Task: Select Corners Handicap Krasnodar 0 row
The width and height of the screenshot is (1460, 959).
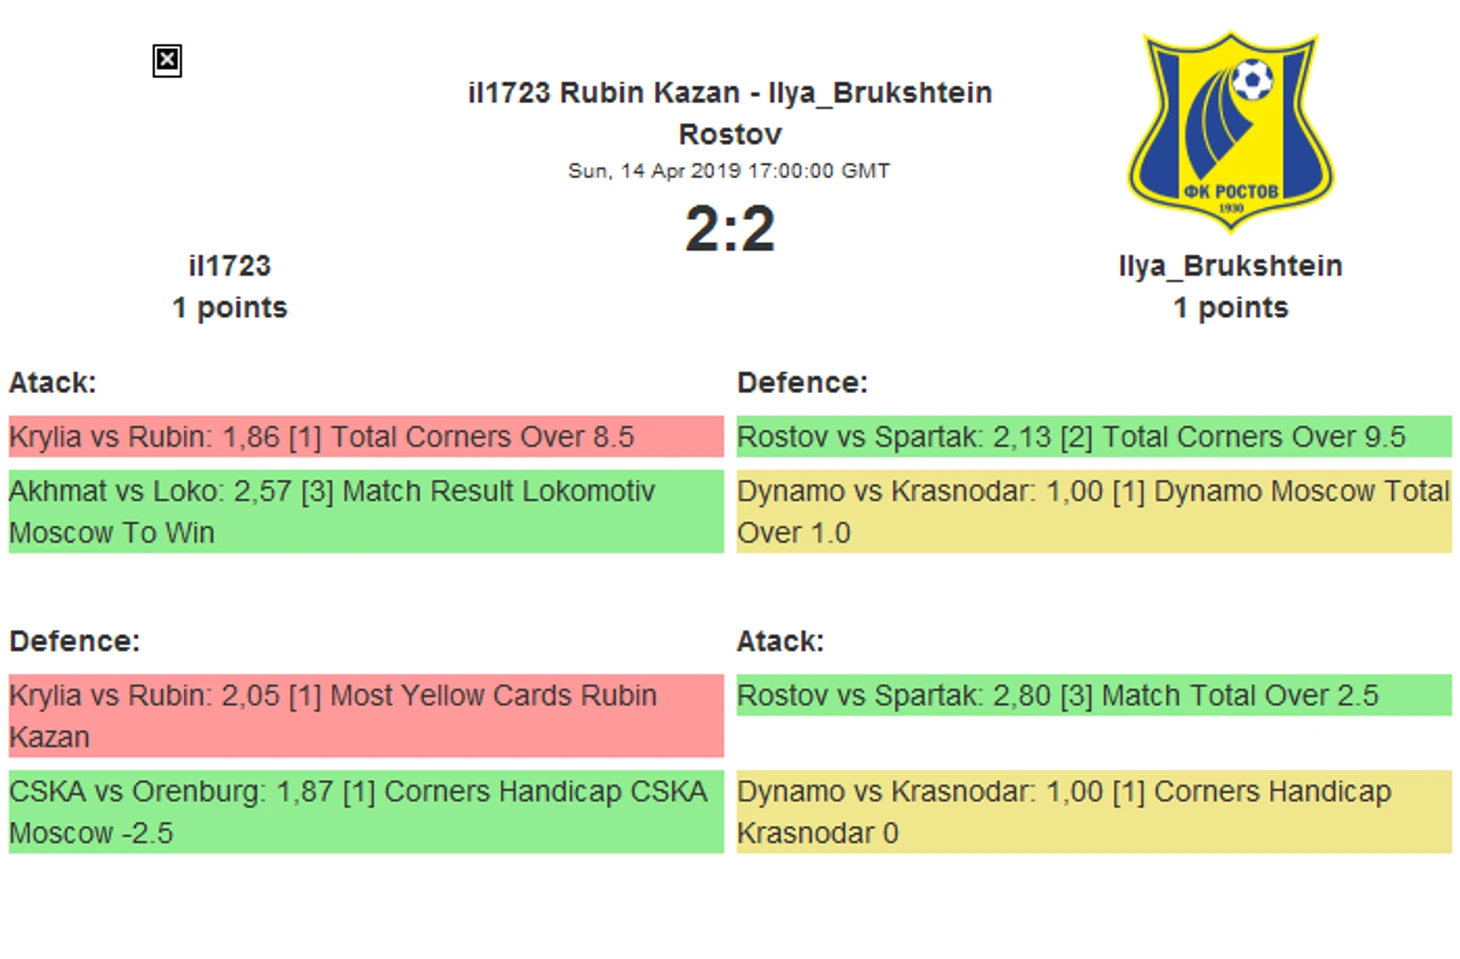Action: coord(1094,811)
